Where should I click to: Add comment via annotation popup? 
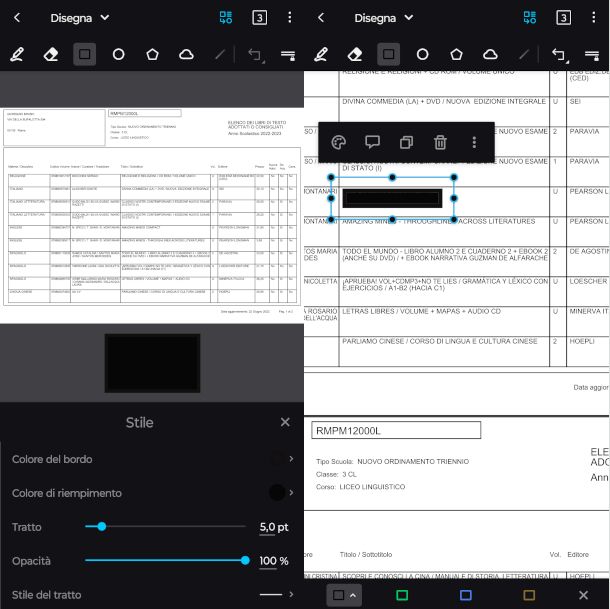[x=372, y=142]
